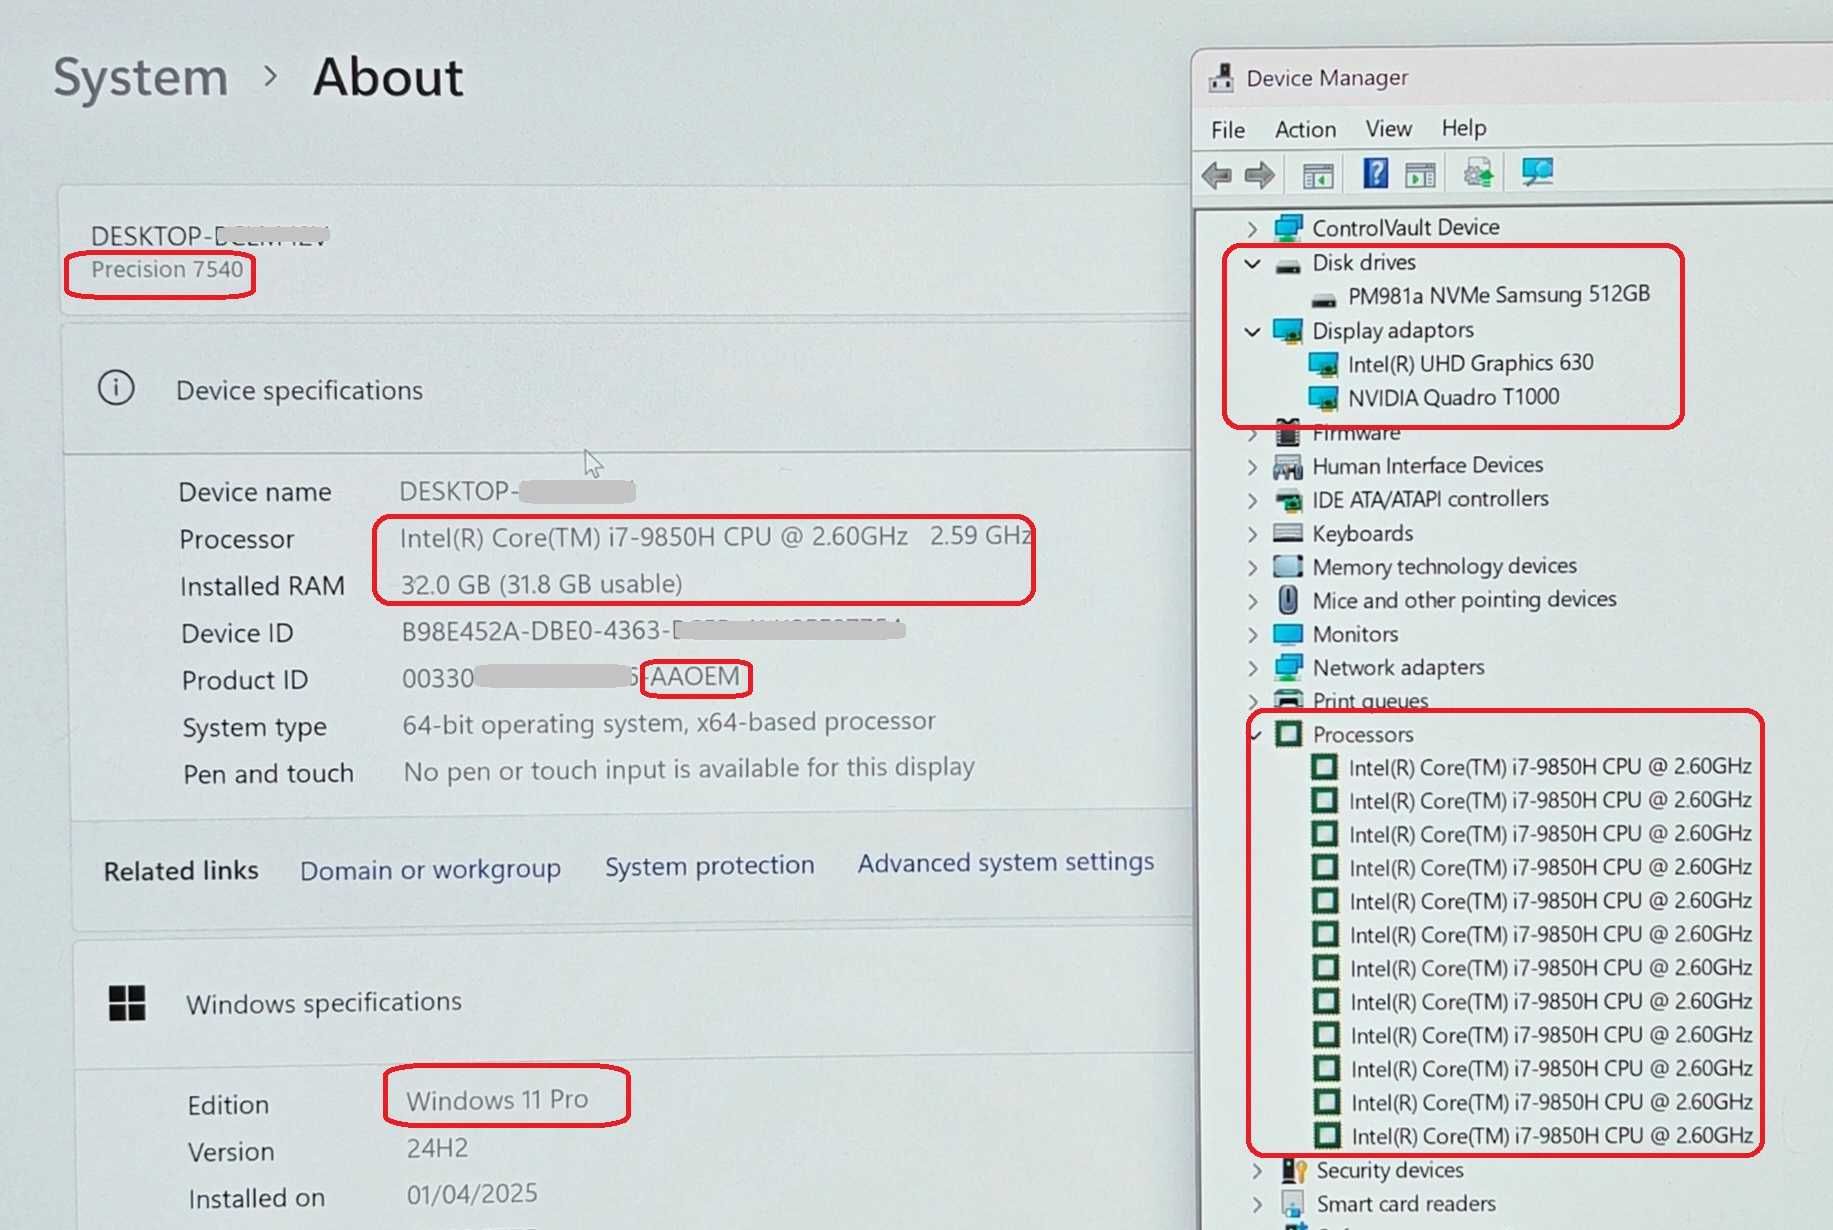The height and width of the screenshot is (1230, 1833).
Task: Select the NVIDIA Quadro T1000 adapter
Action: click(x=1453, y=398)
